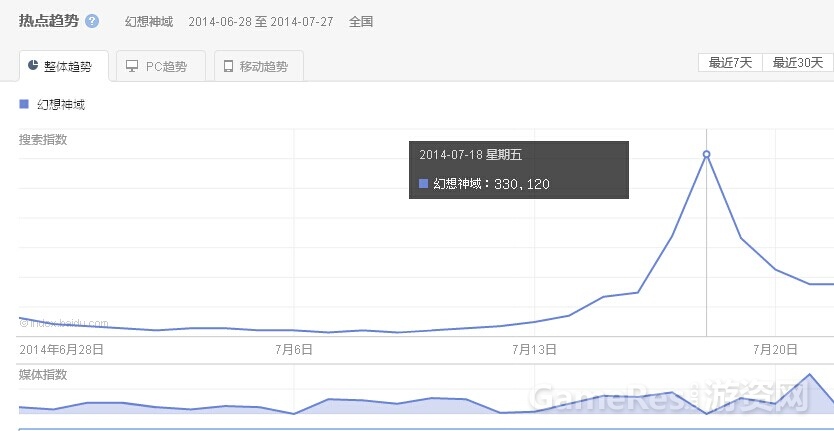Click the 7月20日 axis label
834x431 pixels.
(x=775, y=350)
